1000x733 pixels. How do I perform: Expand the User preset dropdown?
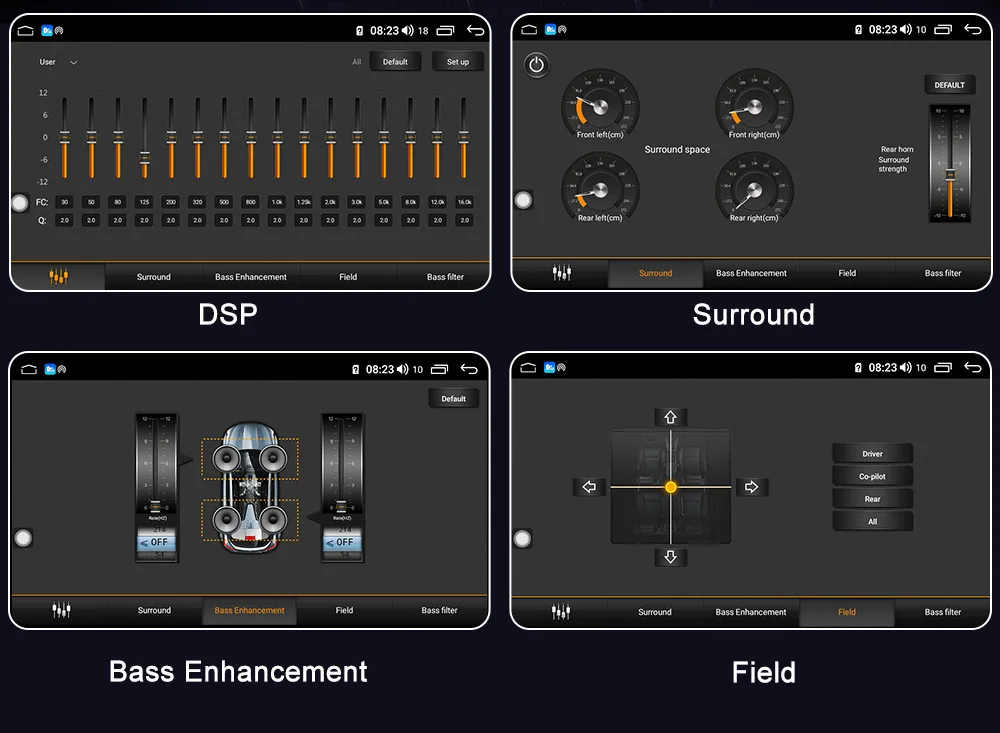click(58, 62)
